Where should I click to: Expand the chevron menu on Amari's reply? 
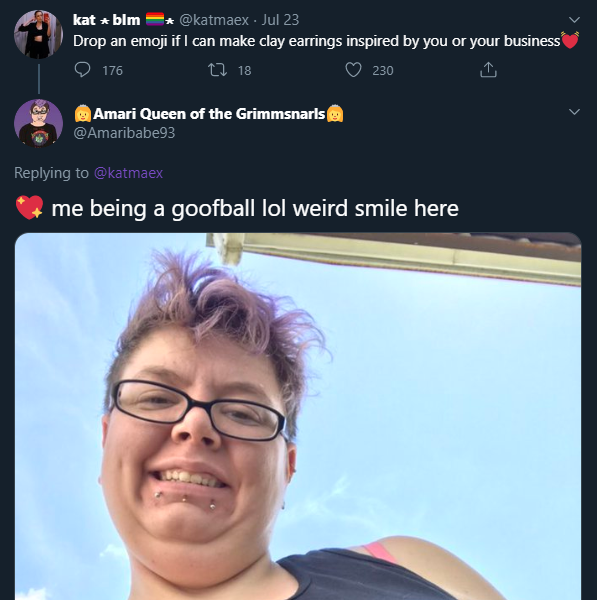pos(574,112)
